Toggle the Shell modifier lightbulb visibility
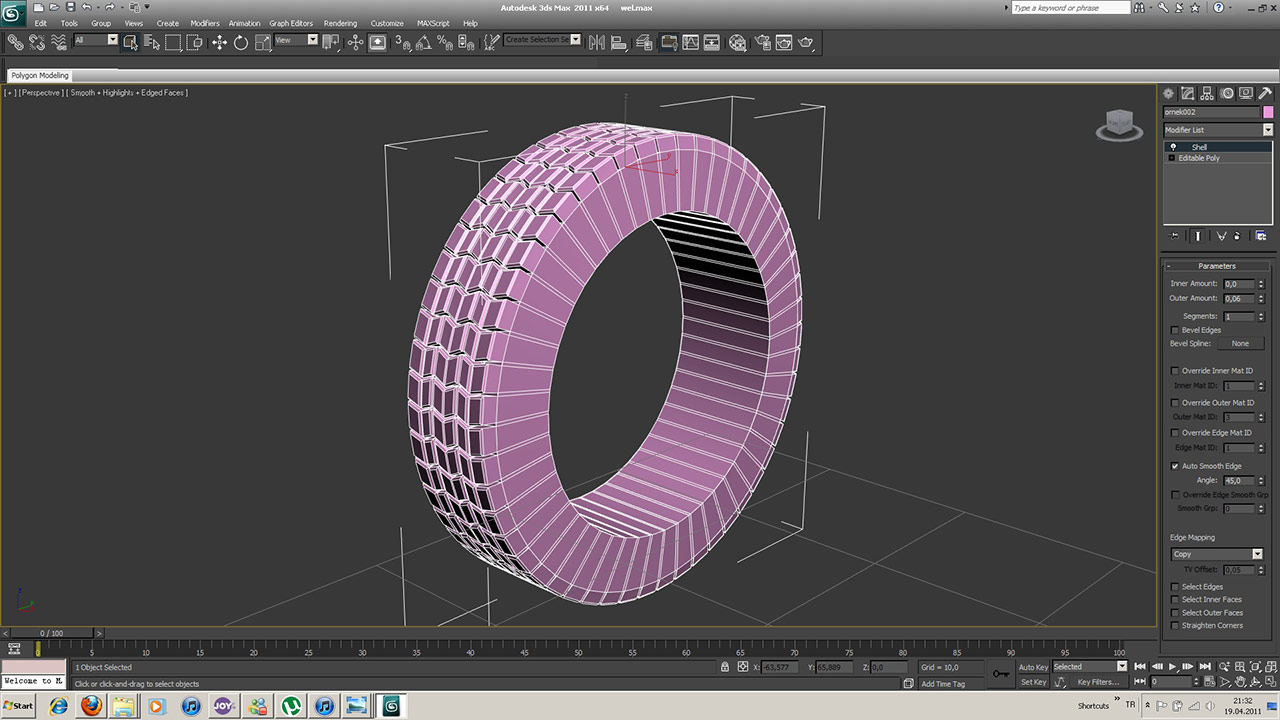 1173,147
